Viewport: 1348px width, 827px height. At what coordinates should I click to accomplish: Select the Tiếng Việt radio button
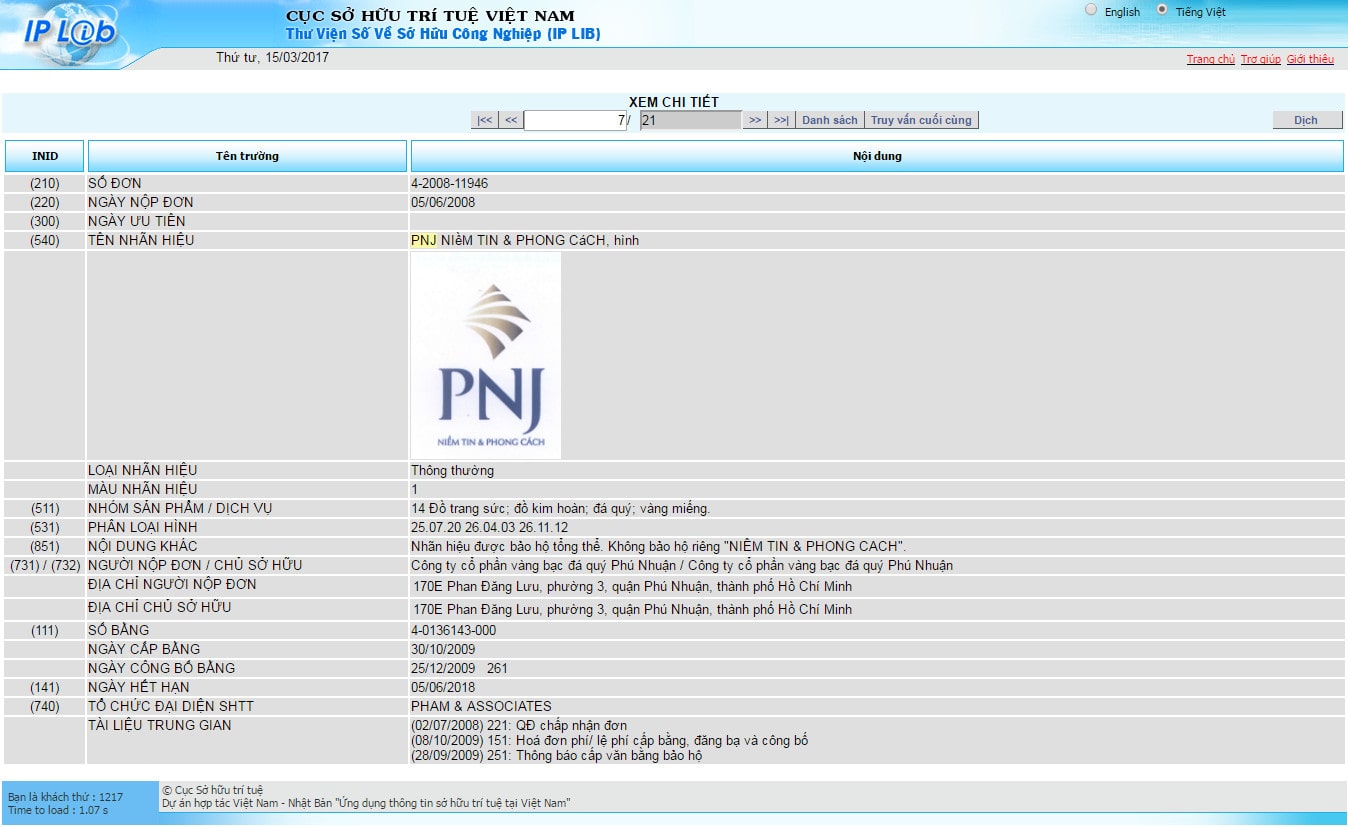1161,10
